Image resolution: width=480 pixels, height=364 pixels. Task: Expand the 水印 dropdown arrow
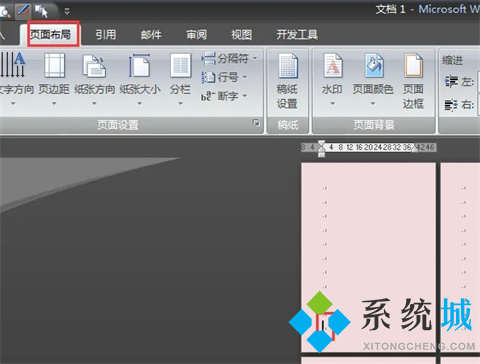pyautogui.click(x=332, y=104)
